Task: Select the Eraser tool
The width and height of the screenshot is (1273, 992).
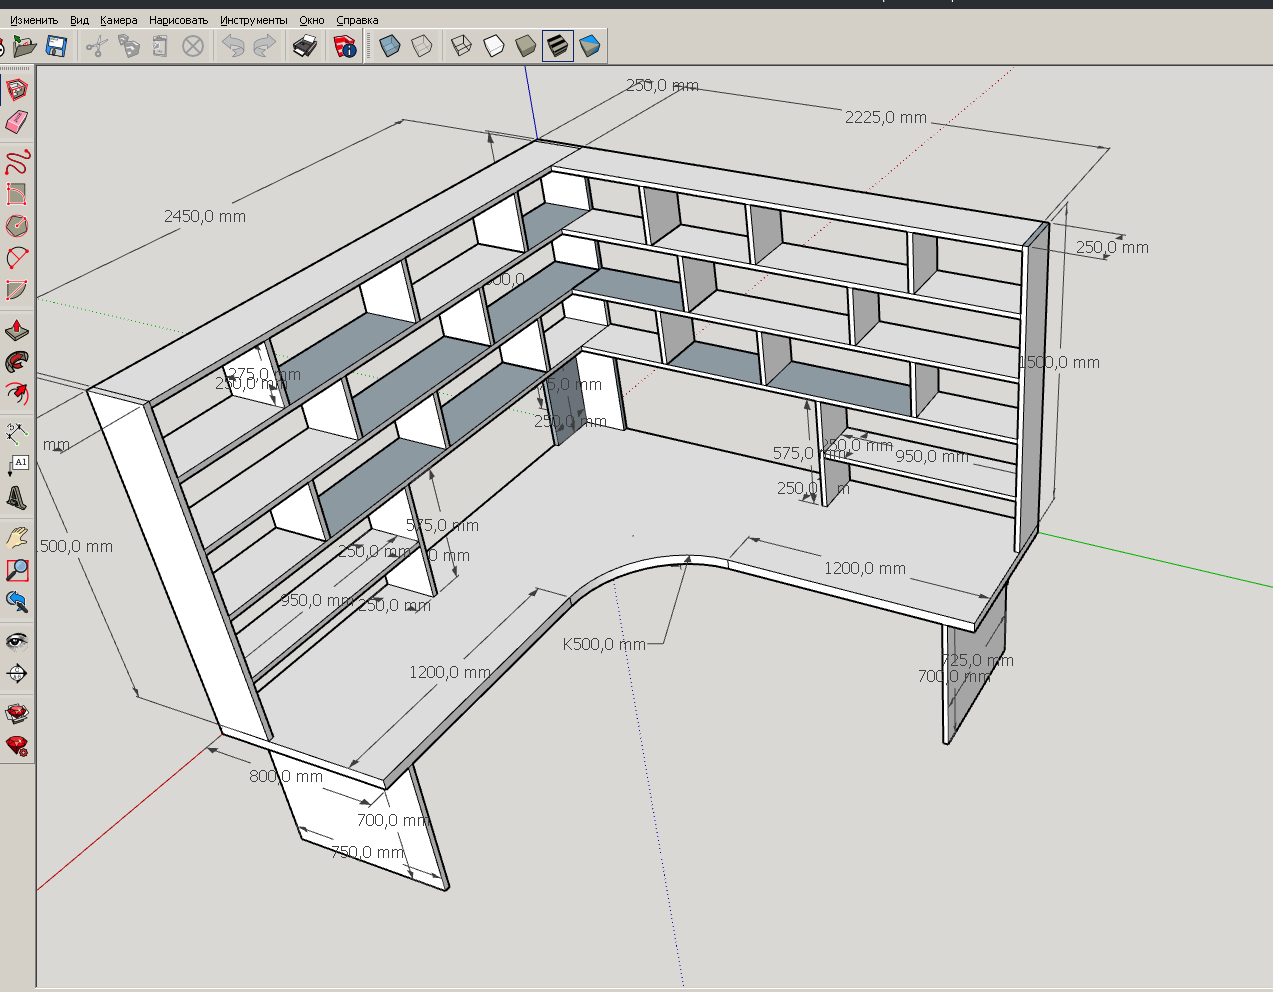Action: click(x=17, y=122)
